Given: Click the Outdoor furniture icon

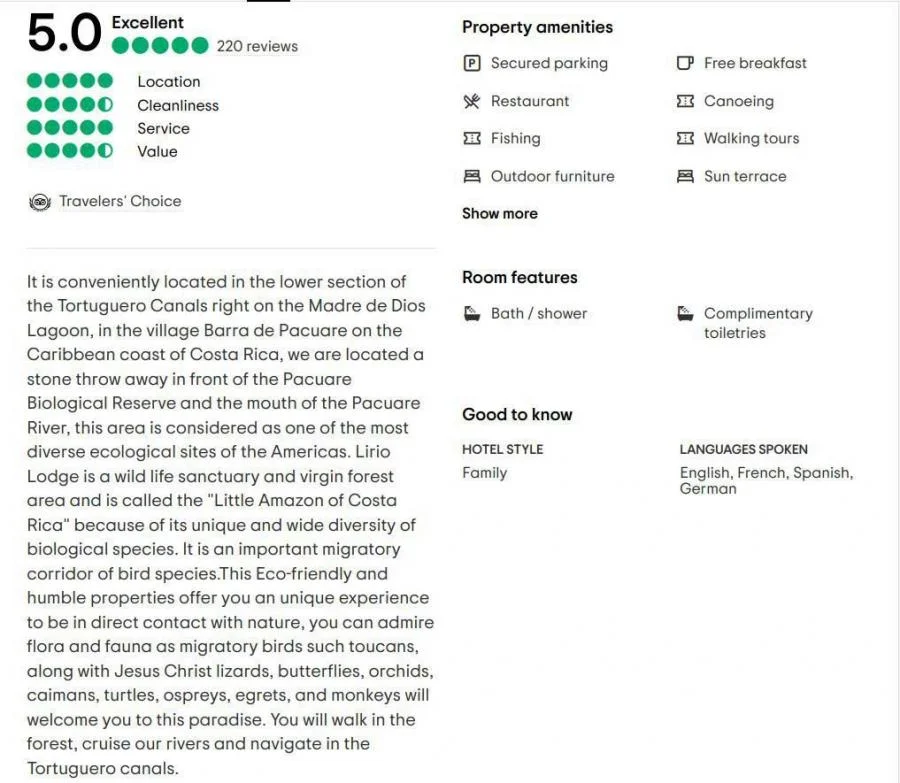Looking at the screenshot, I should [472, 176].
